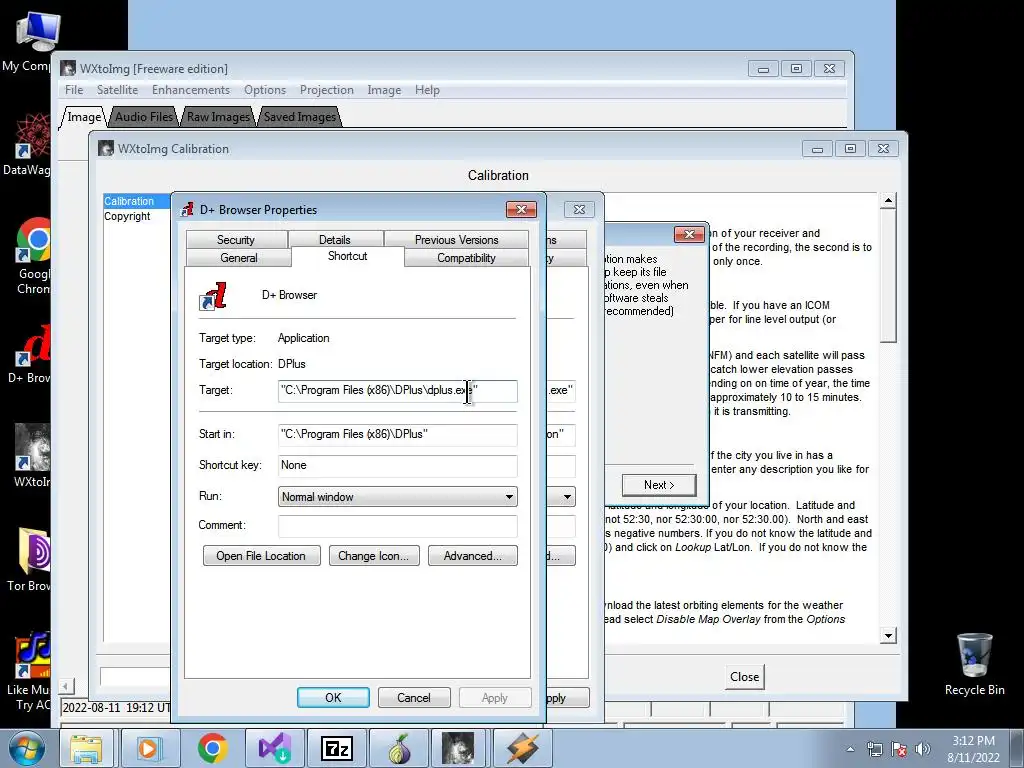
Task: Switch to the Audio Files tab
Action: 144,117
